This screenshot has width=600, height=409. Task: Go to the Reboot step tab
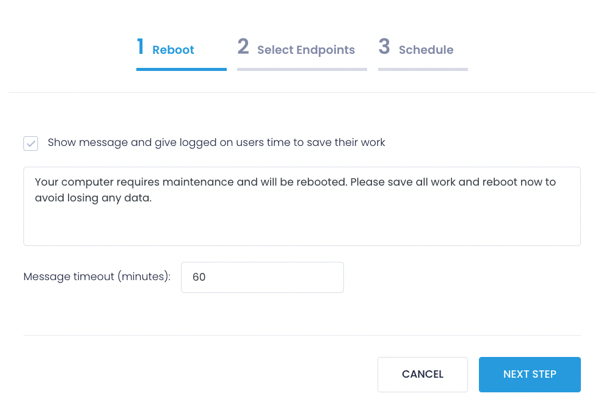[x=173, y=50]
